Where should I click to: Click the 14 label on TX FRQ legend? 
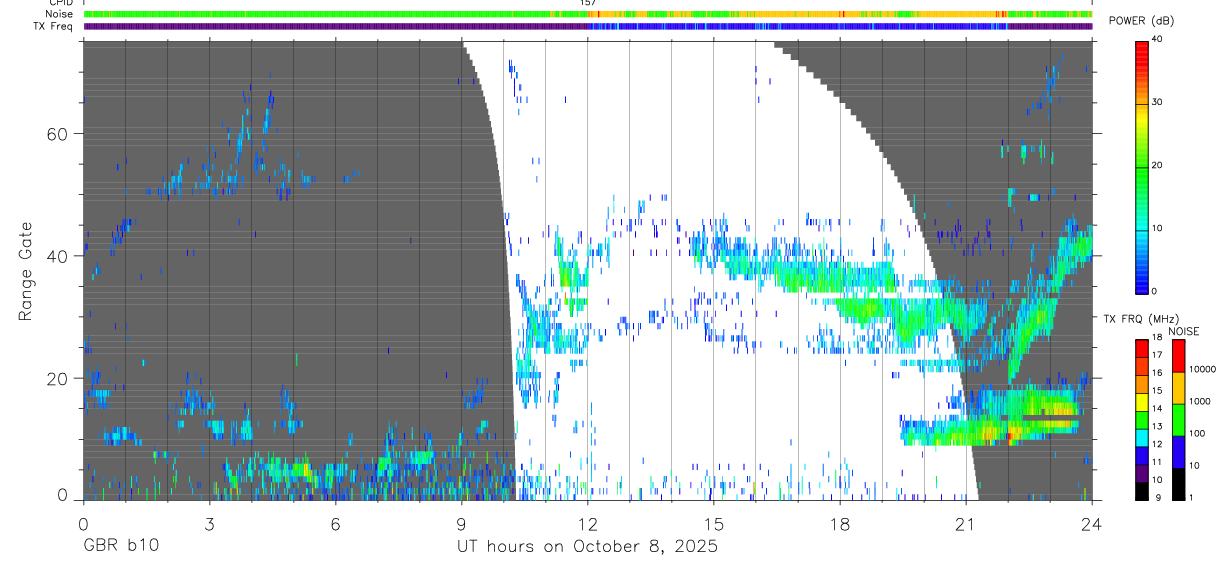[1156, 408]
